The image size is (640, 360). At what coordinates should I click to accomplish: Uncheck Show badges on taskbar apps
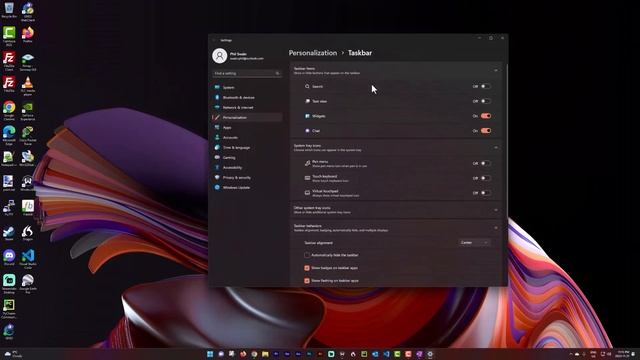307,268
